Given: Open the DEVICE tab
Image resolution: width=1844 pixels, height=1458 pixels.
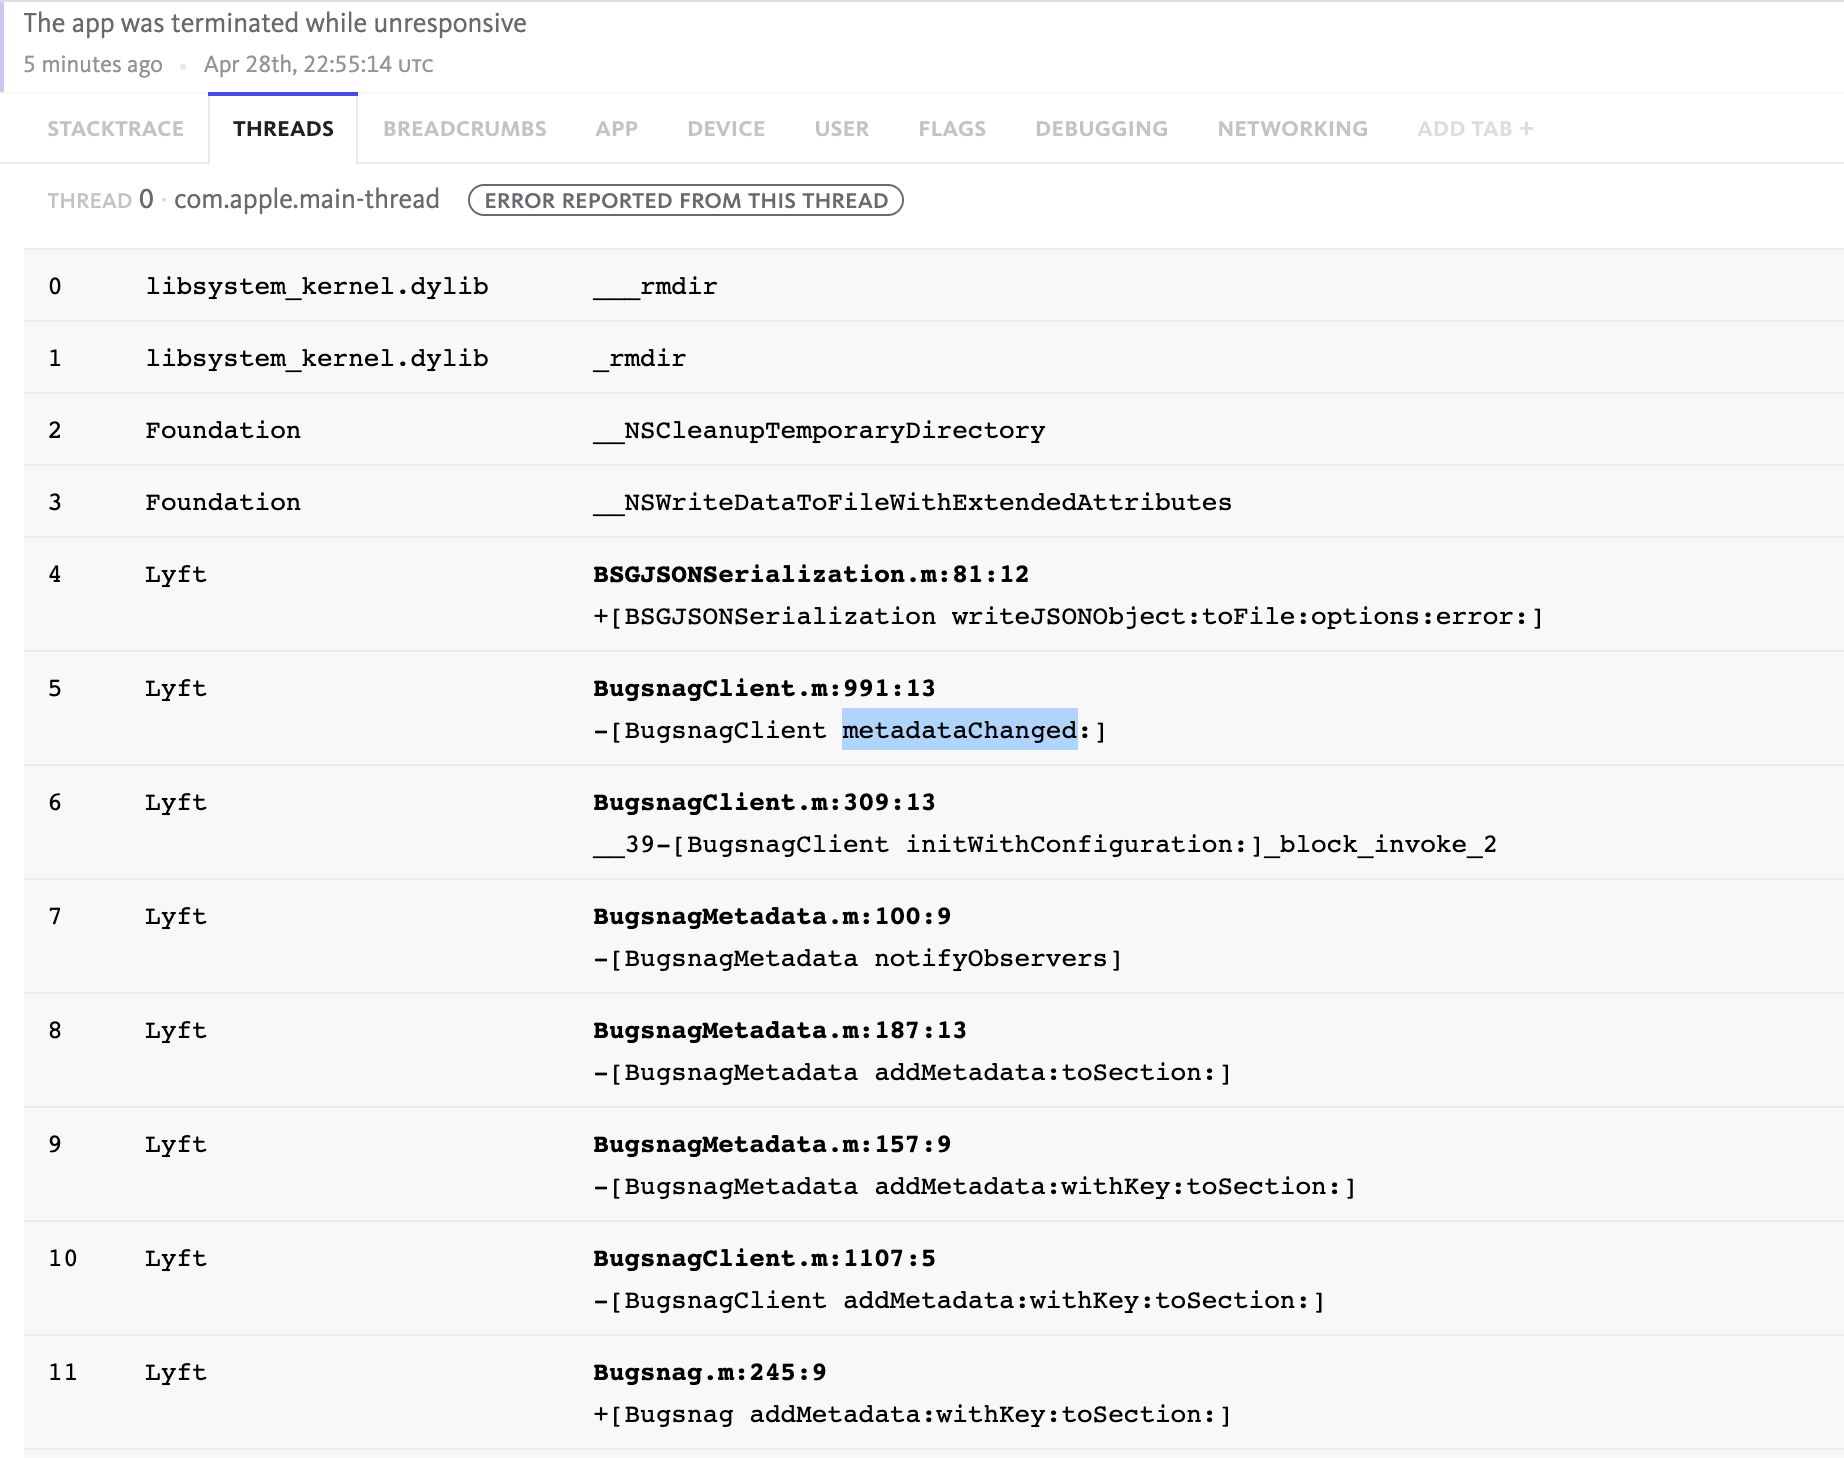Looking at the screenshot, I should [x=725, y=128].
